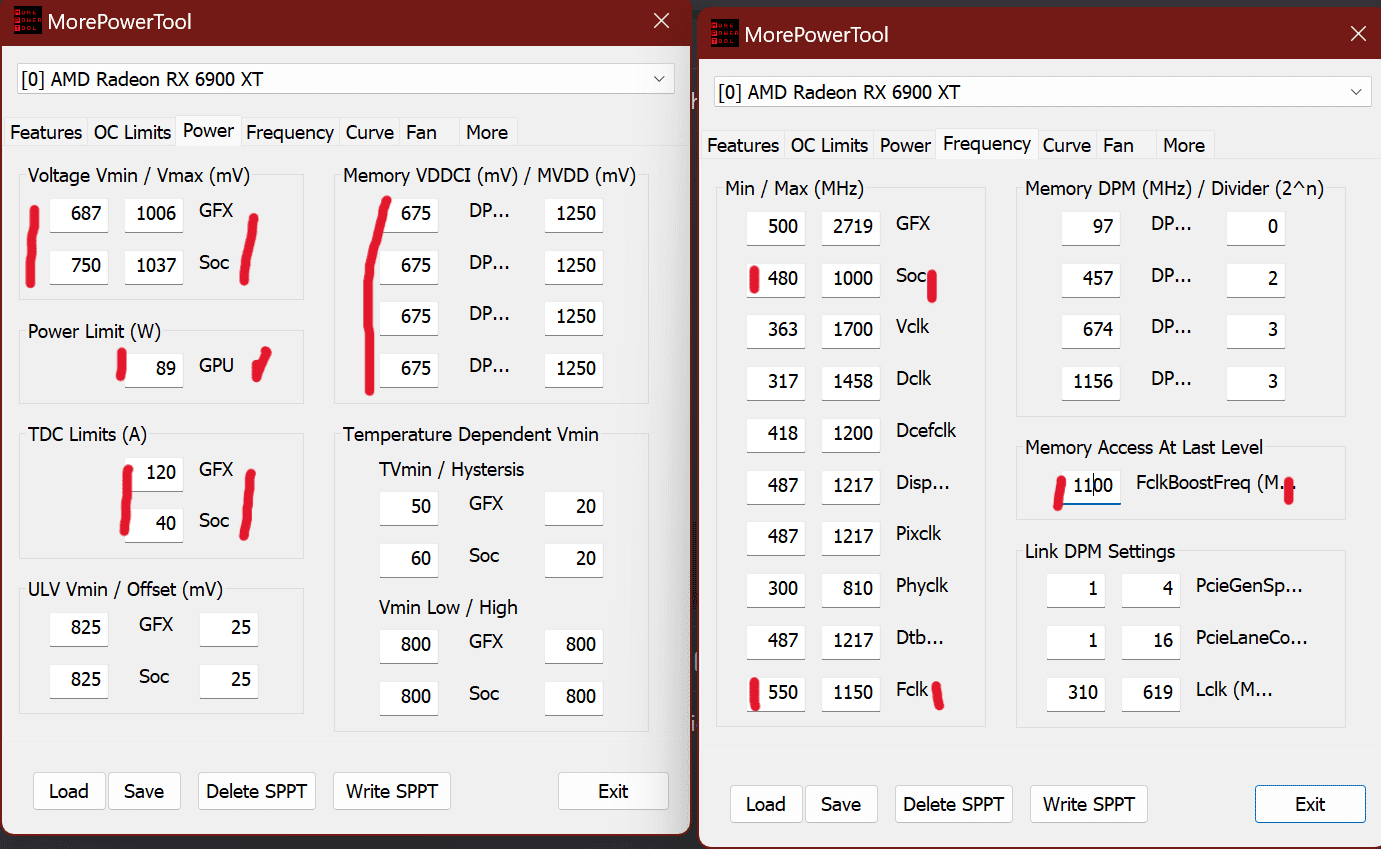Image resolution: width=1381 pixels, height=849 pixels.
Task: Open More tab in left window
Action: [487, 132]
